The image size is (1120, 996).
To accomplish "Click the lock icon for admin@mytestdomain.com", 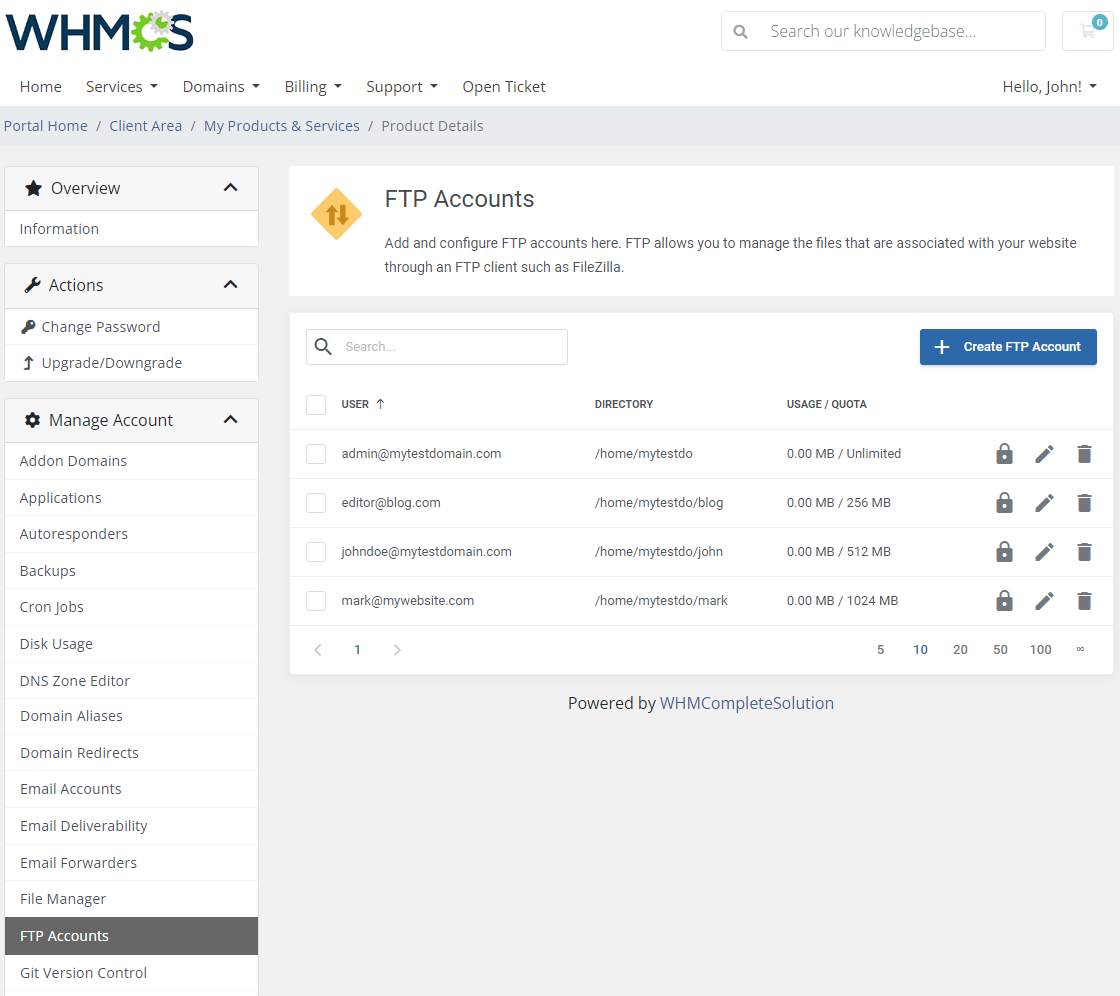I will pos(1004,454).
